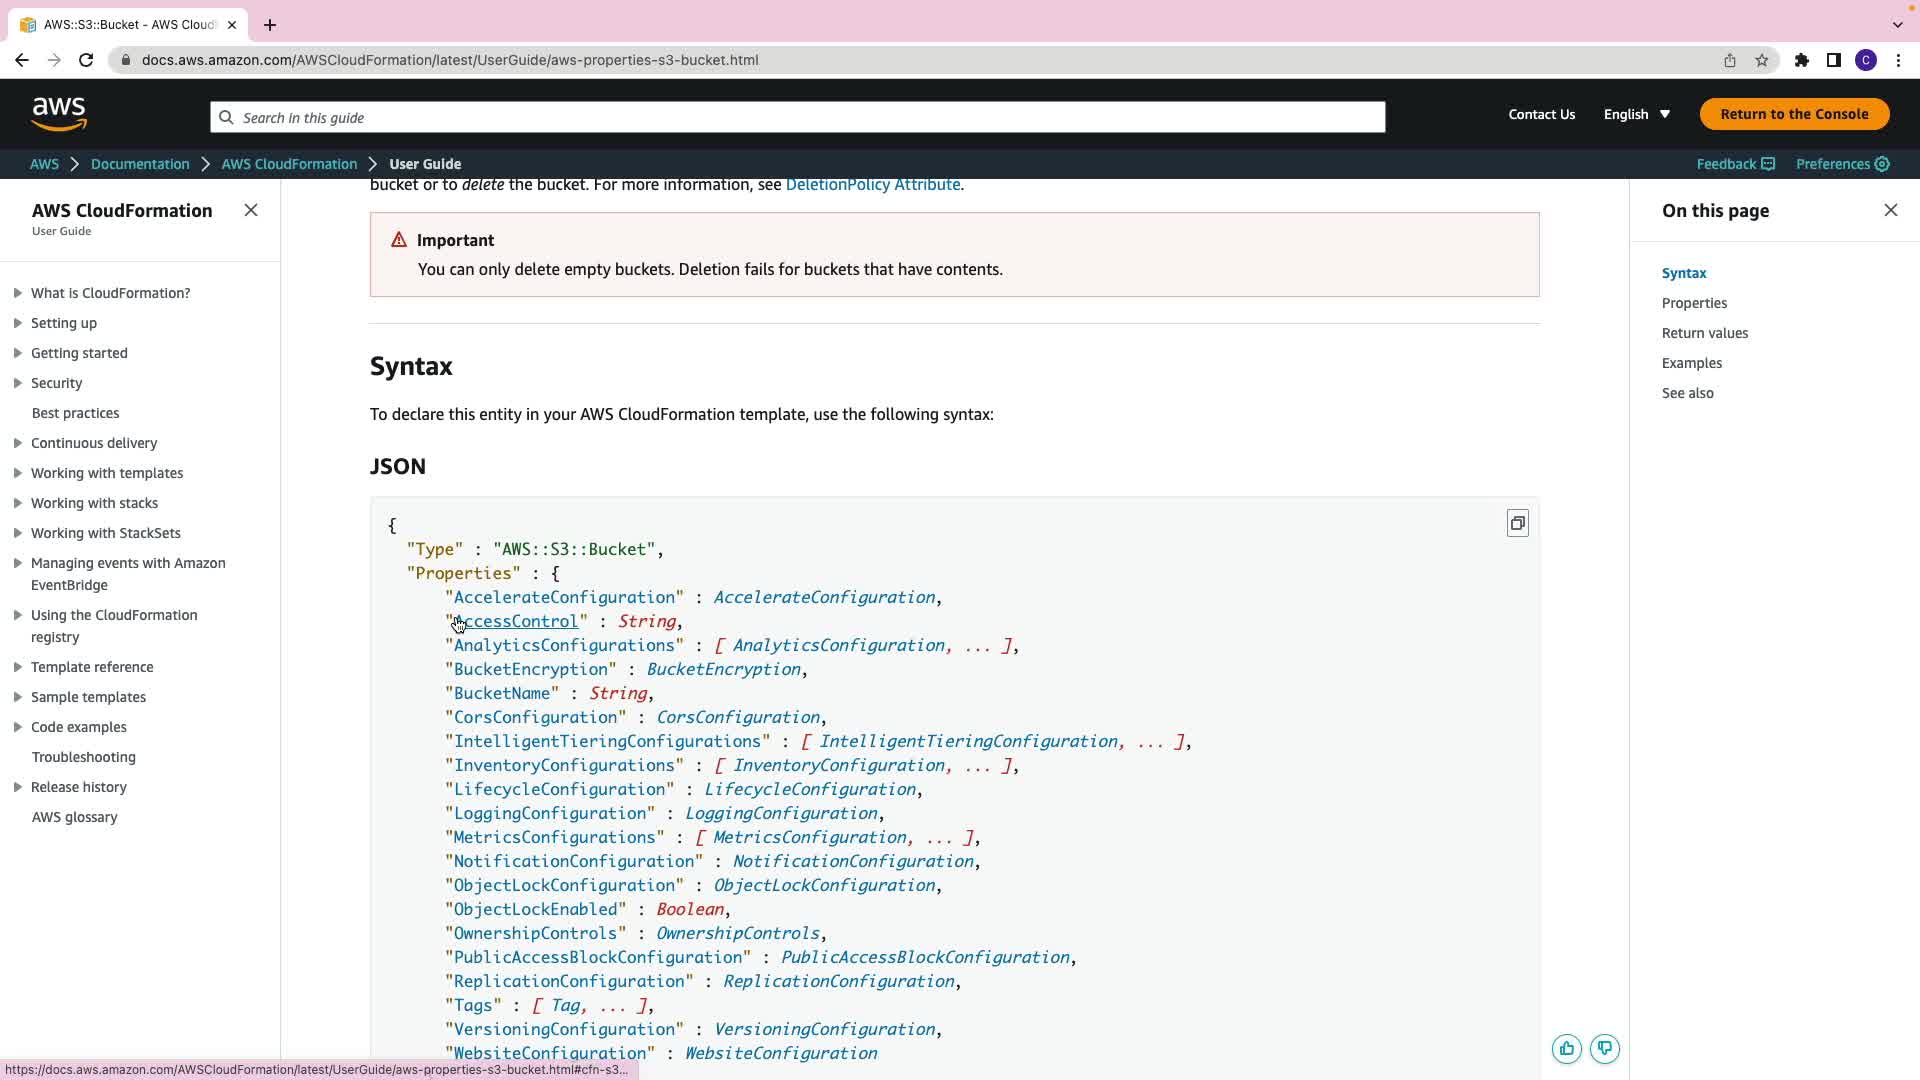The image size is (1920, 1080).
Task: Open the BucketEncryption type link
Action: [x=723, y=669]
